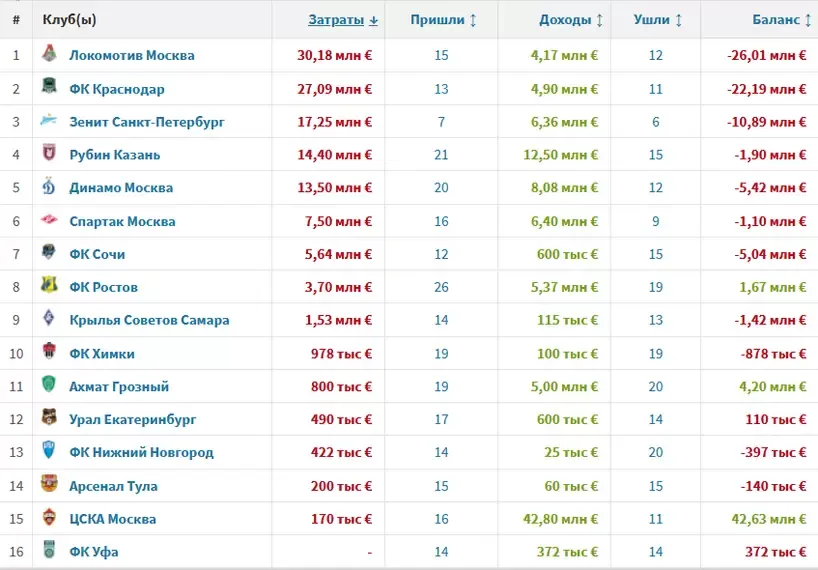Screen dimensions: 818x570
Task: Sort table by Пришли column
Action: pos(437,20)
